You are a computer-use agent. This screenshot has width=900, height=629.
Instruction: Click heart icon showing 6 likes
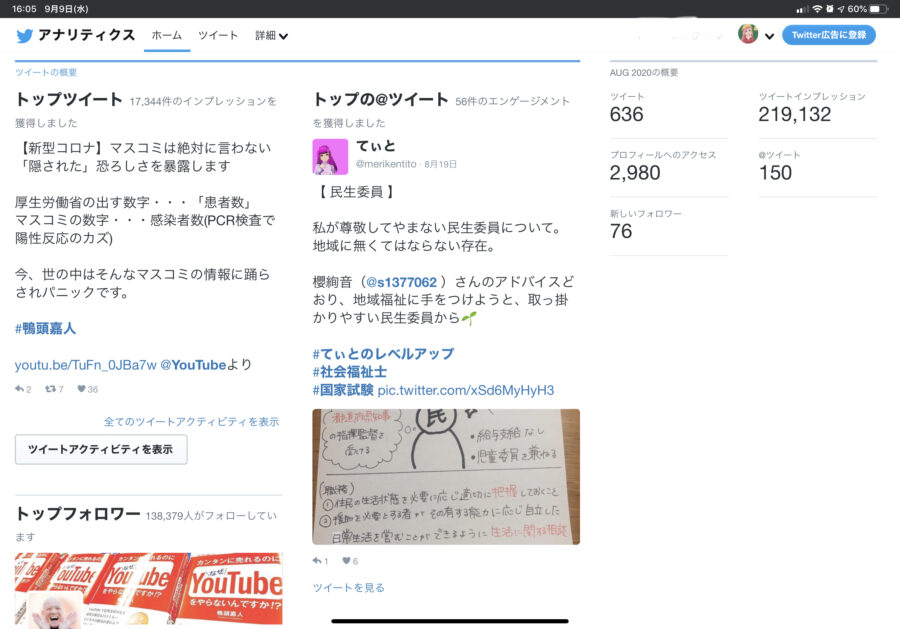[346, 561]
